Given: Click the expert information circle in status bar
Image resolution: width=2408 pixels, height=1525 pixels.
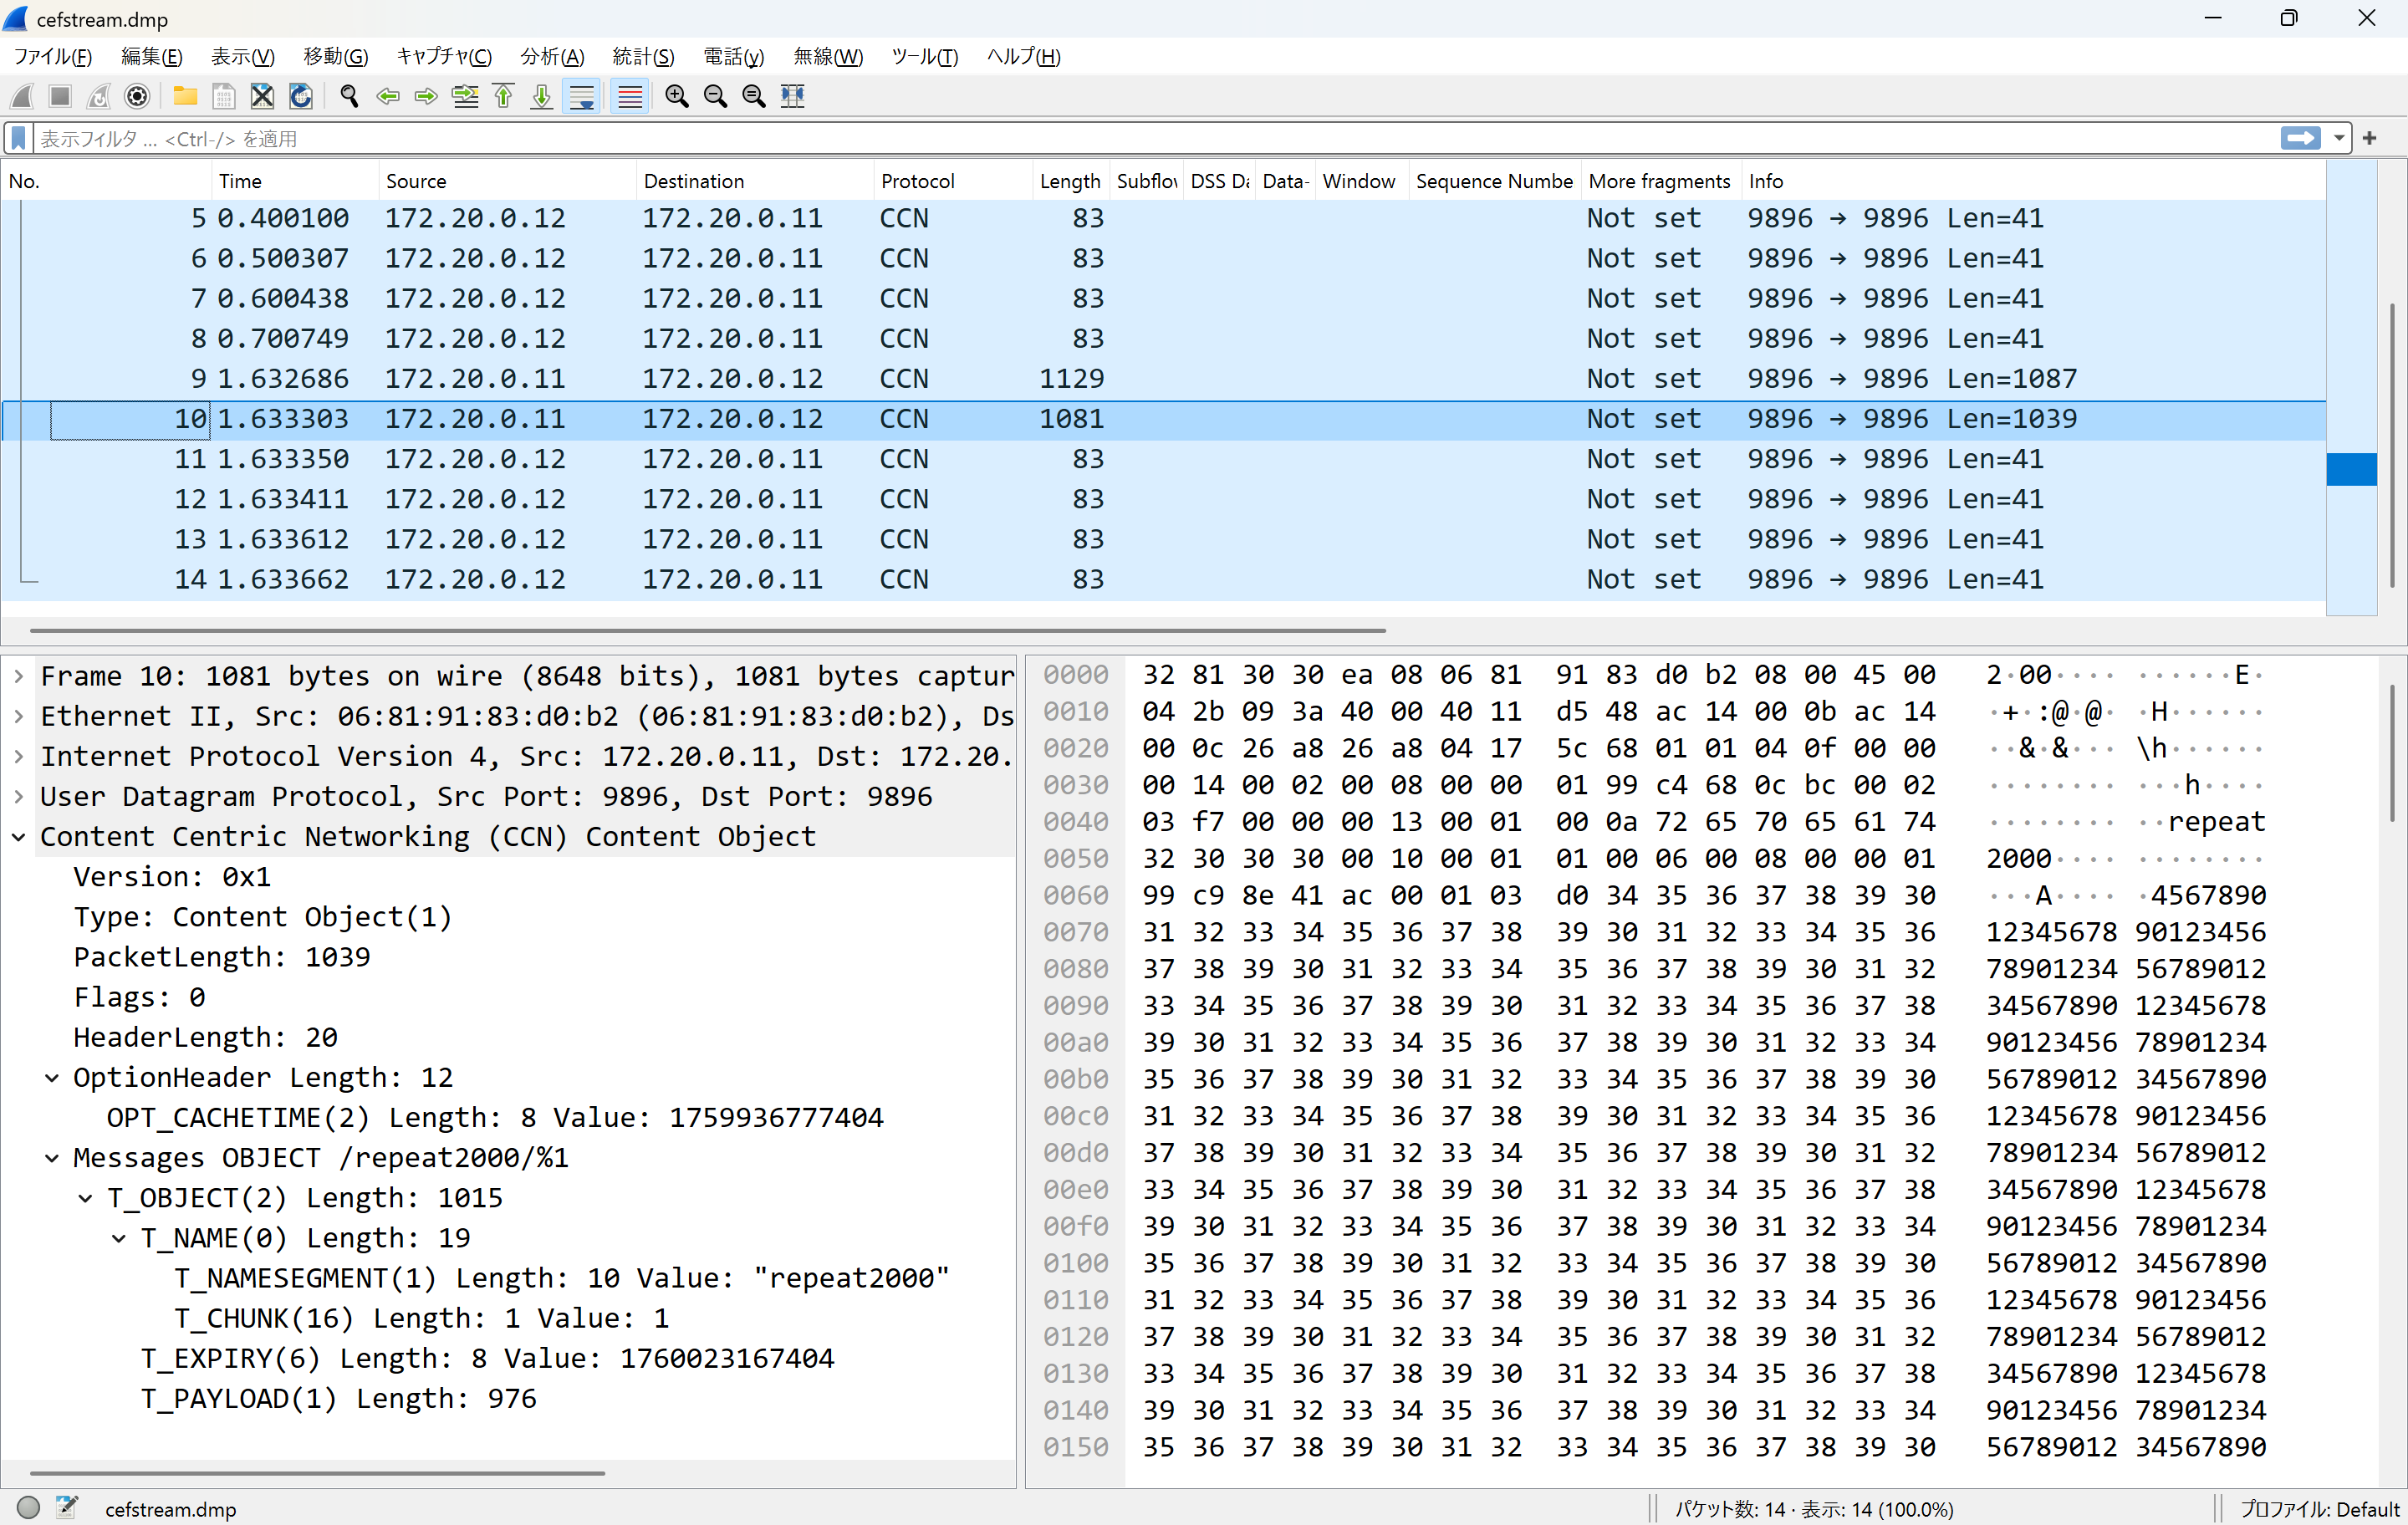Looking at the screenshot, I should 28,1507.
